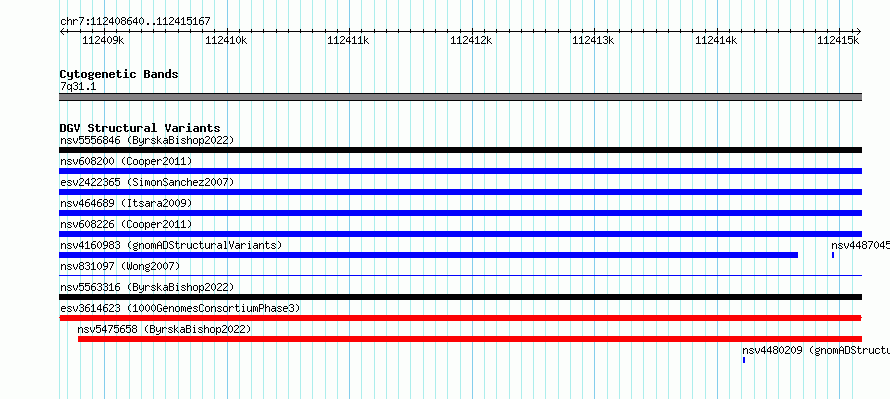Click the nsv5556846 (ByrskaBishop2022) label
The width and height of the screenshot is (890, 399).
147,140
